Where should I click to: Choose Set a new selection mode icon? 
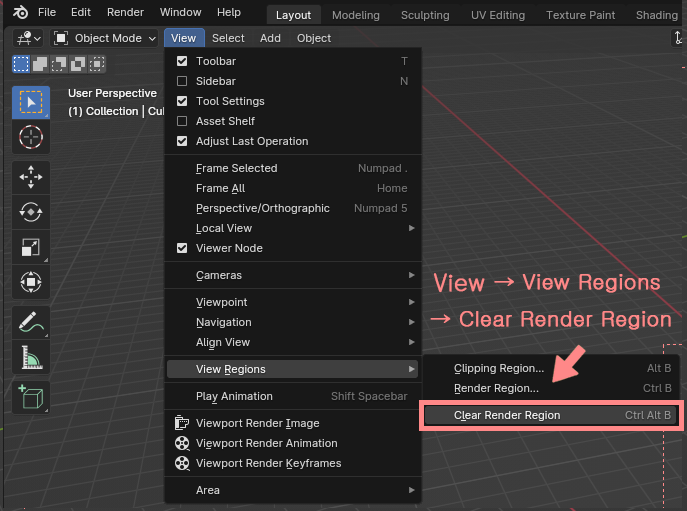coord(21,64)
